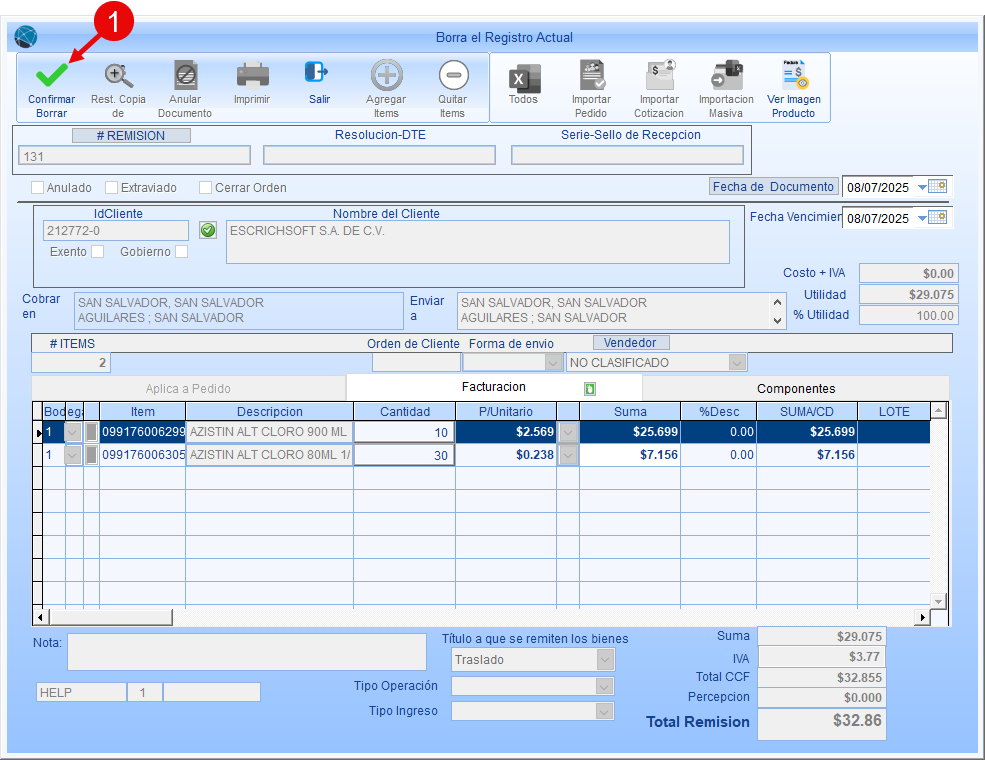Exit using the Salir icon
985x760 pixels.
coord(318,74)
